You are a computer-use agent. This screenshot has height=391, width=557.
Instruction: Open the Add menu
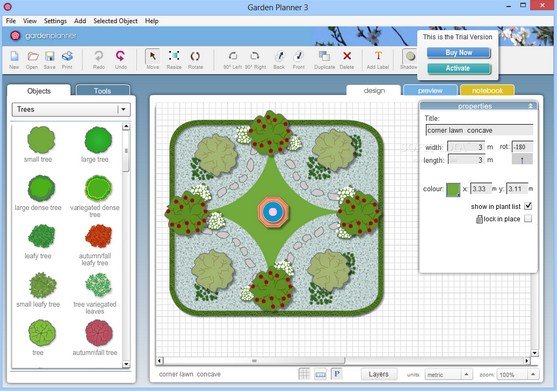[80, 21]
